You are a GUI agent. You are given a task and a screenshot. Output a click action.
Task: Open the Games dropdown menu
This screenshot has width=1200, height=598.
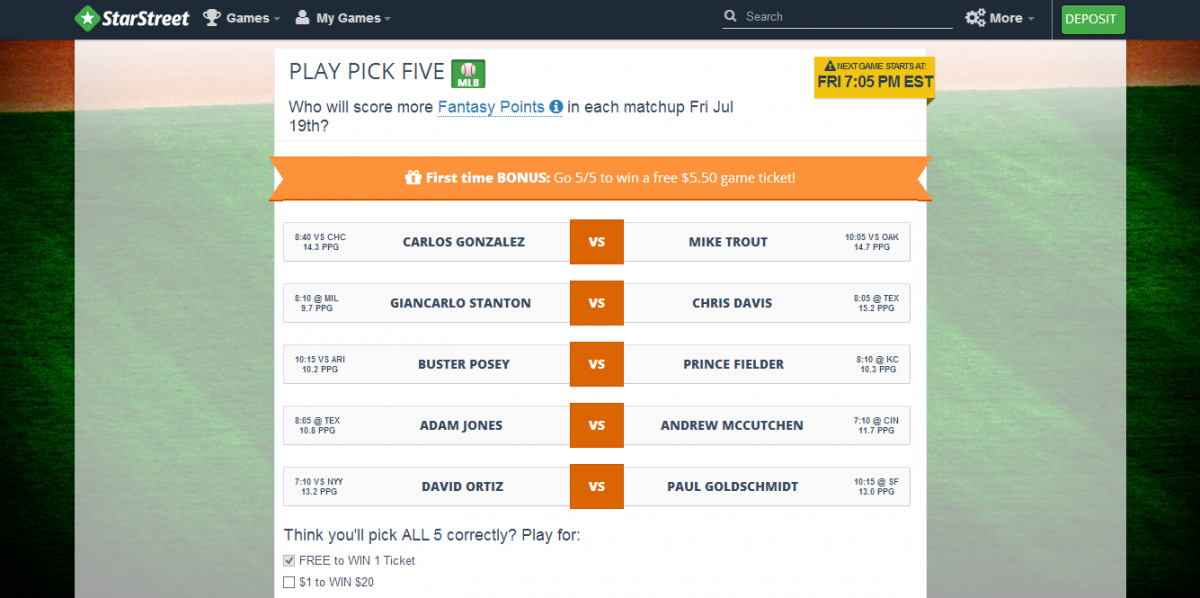[x=248, y=18]
